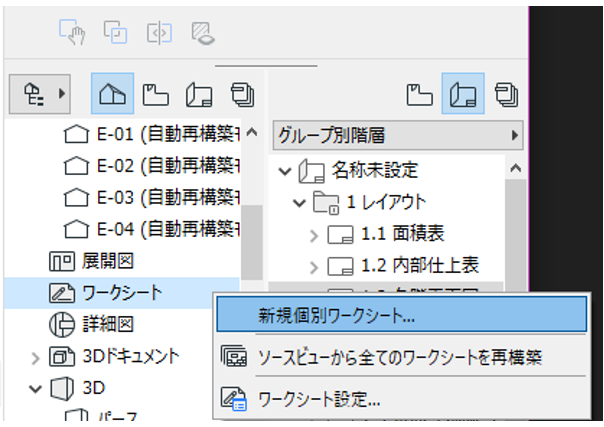604x427 pixels.
Task: Click the pick-up hand cursor tool icon
Action: pyautogui.click(x=72, y=32)
